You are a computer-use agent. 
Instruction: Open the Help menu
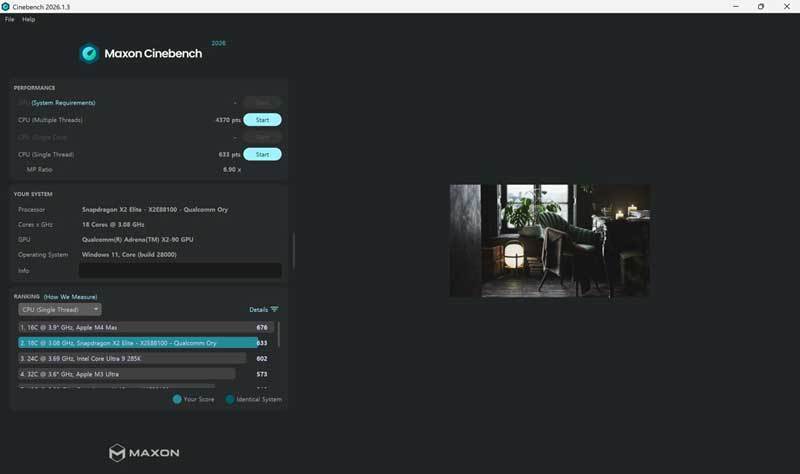coord(29,19)
